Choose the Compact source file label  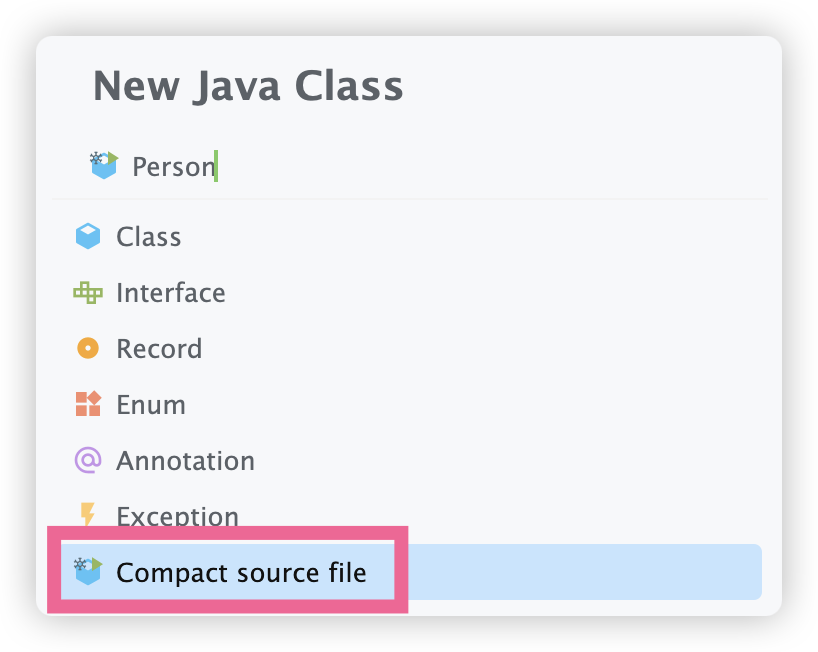pyautogui.click(x=241, y=573)
